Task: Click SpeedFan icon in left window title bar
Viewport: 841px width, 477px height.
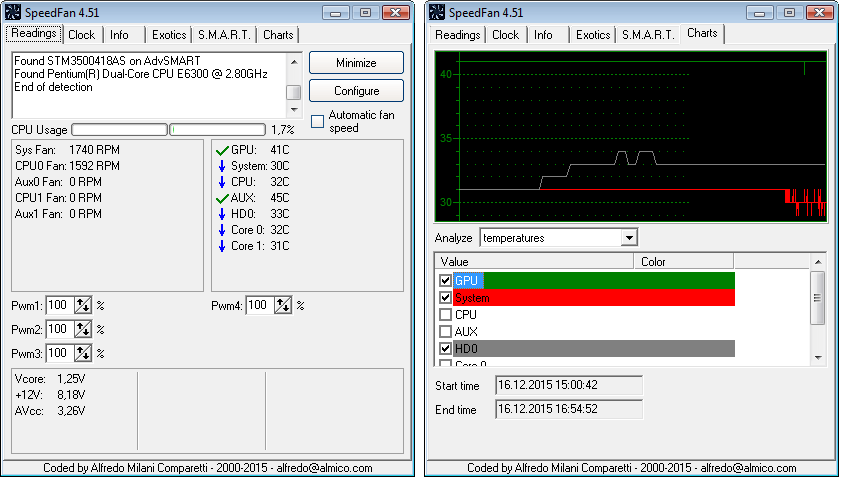Action: (x=14, y=12)
